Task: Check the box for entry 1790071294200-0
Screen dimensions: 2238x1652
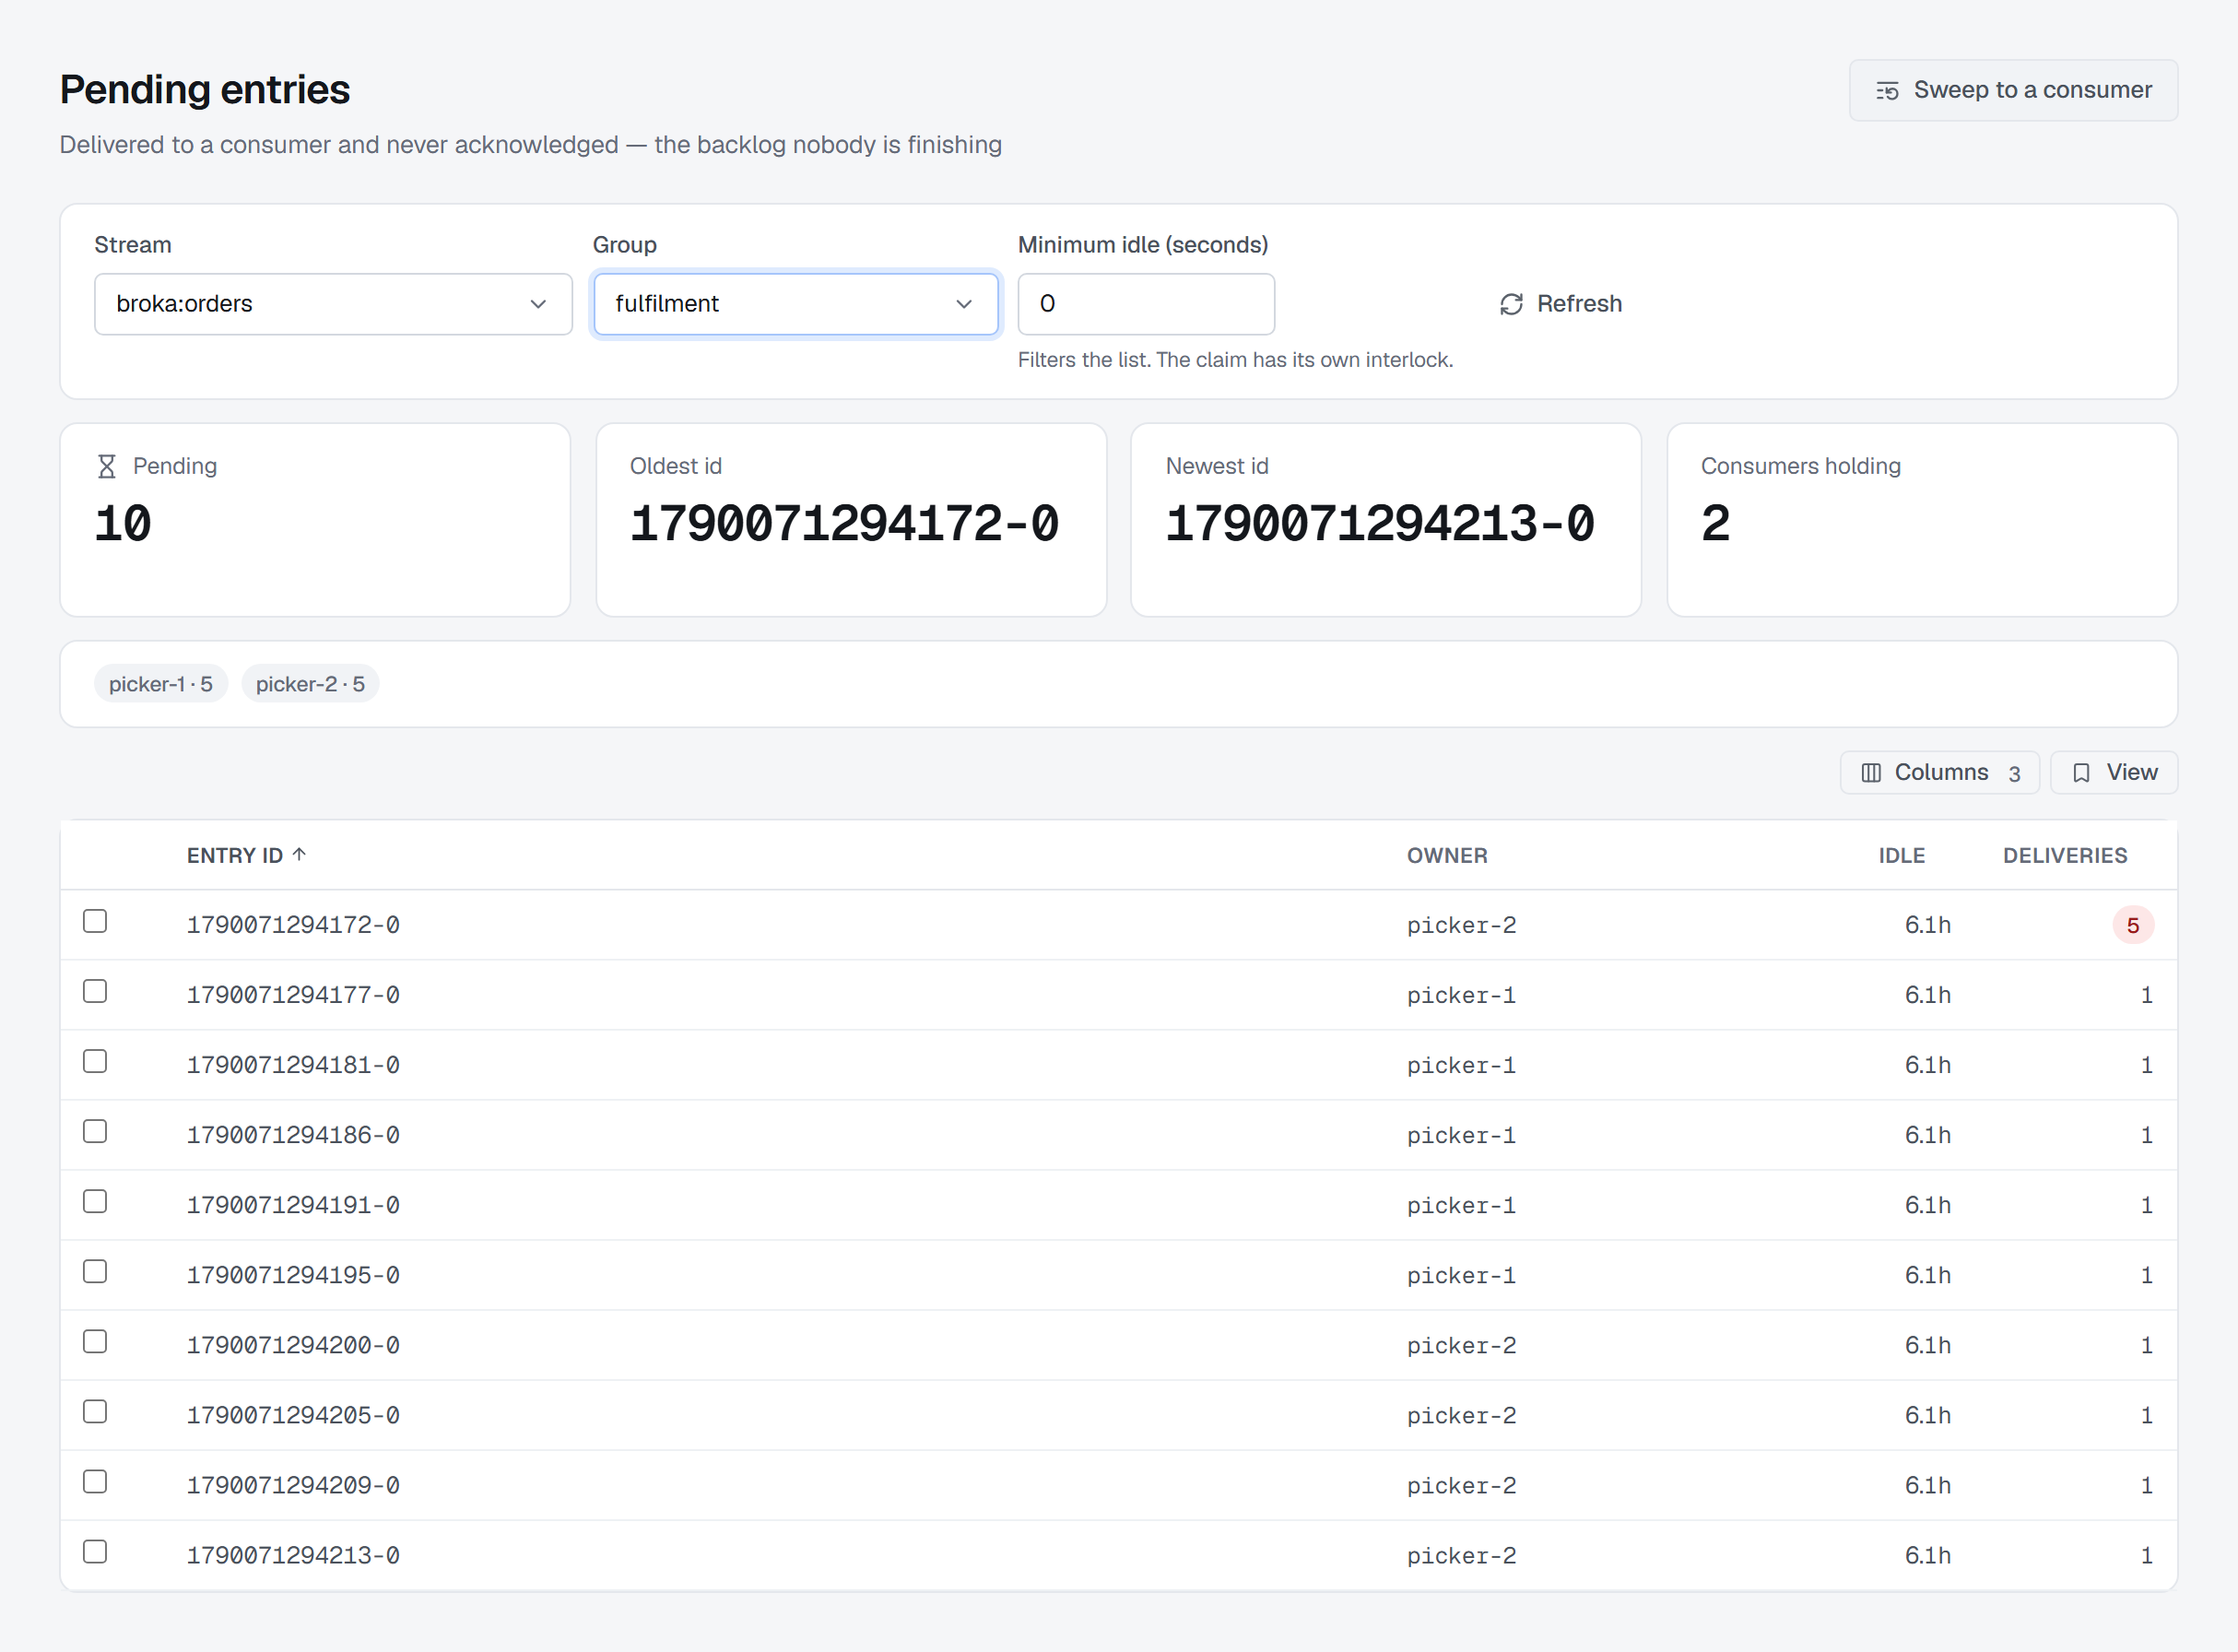Action: [95, 1341]
